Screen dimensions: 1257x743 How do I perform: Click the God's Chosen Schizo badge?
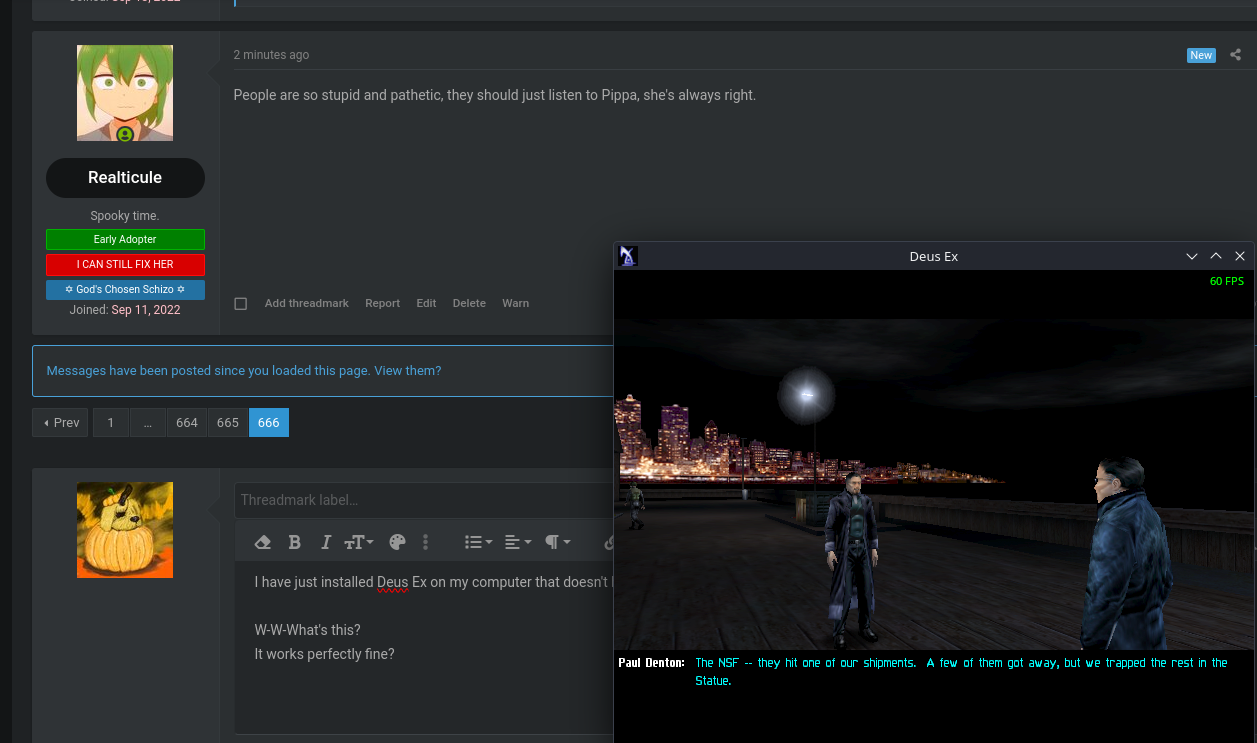(125, 290)
